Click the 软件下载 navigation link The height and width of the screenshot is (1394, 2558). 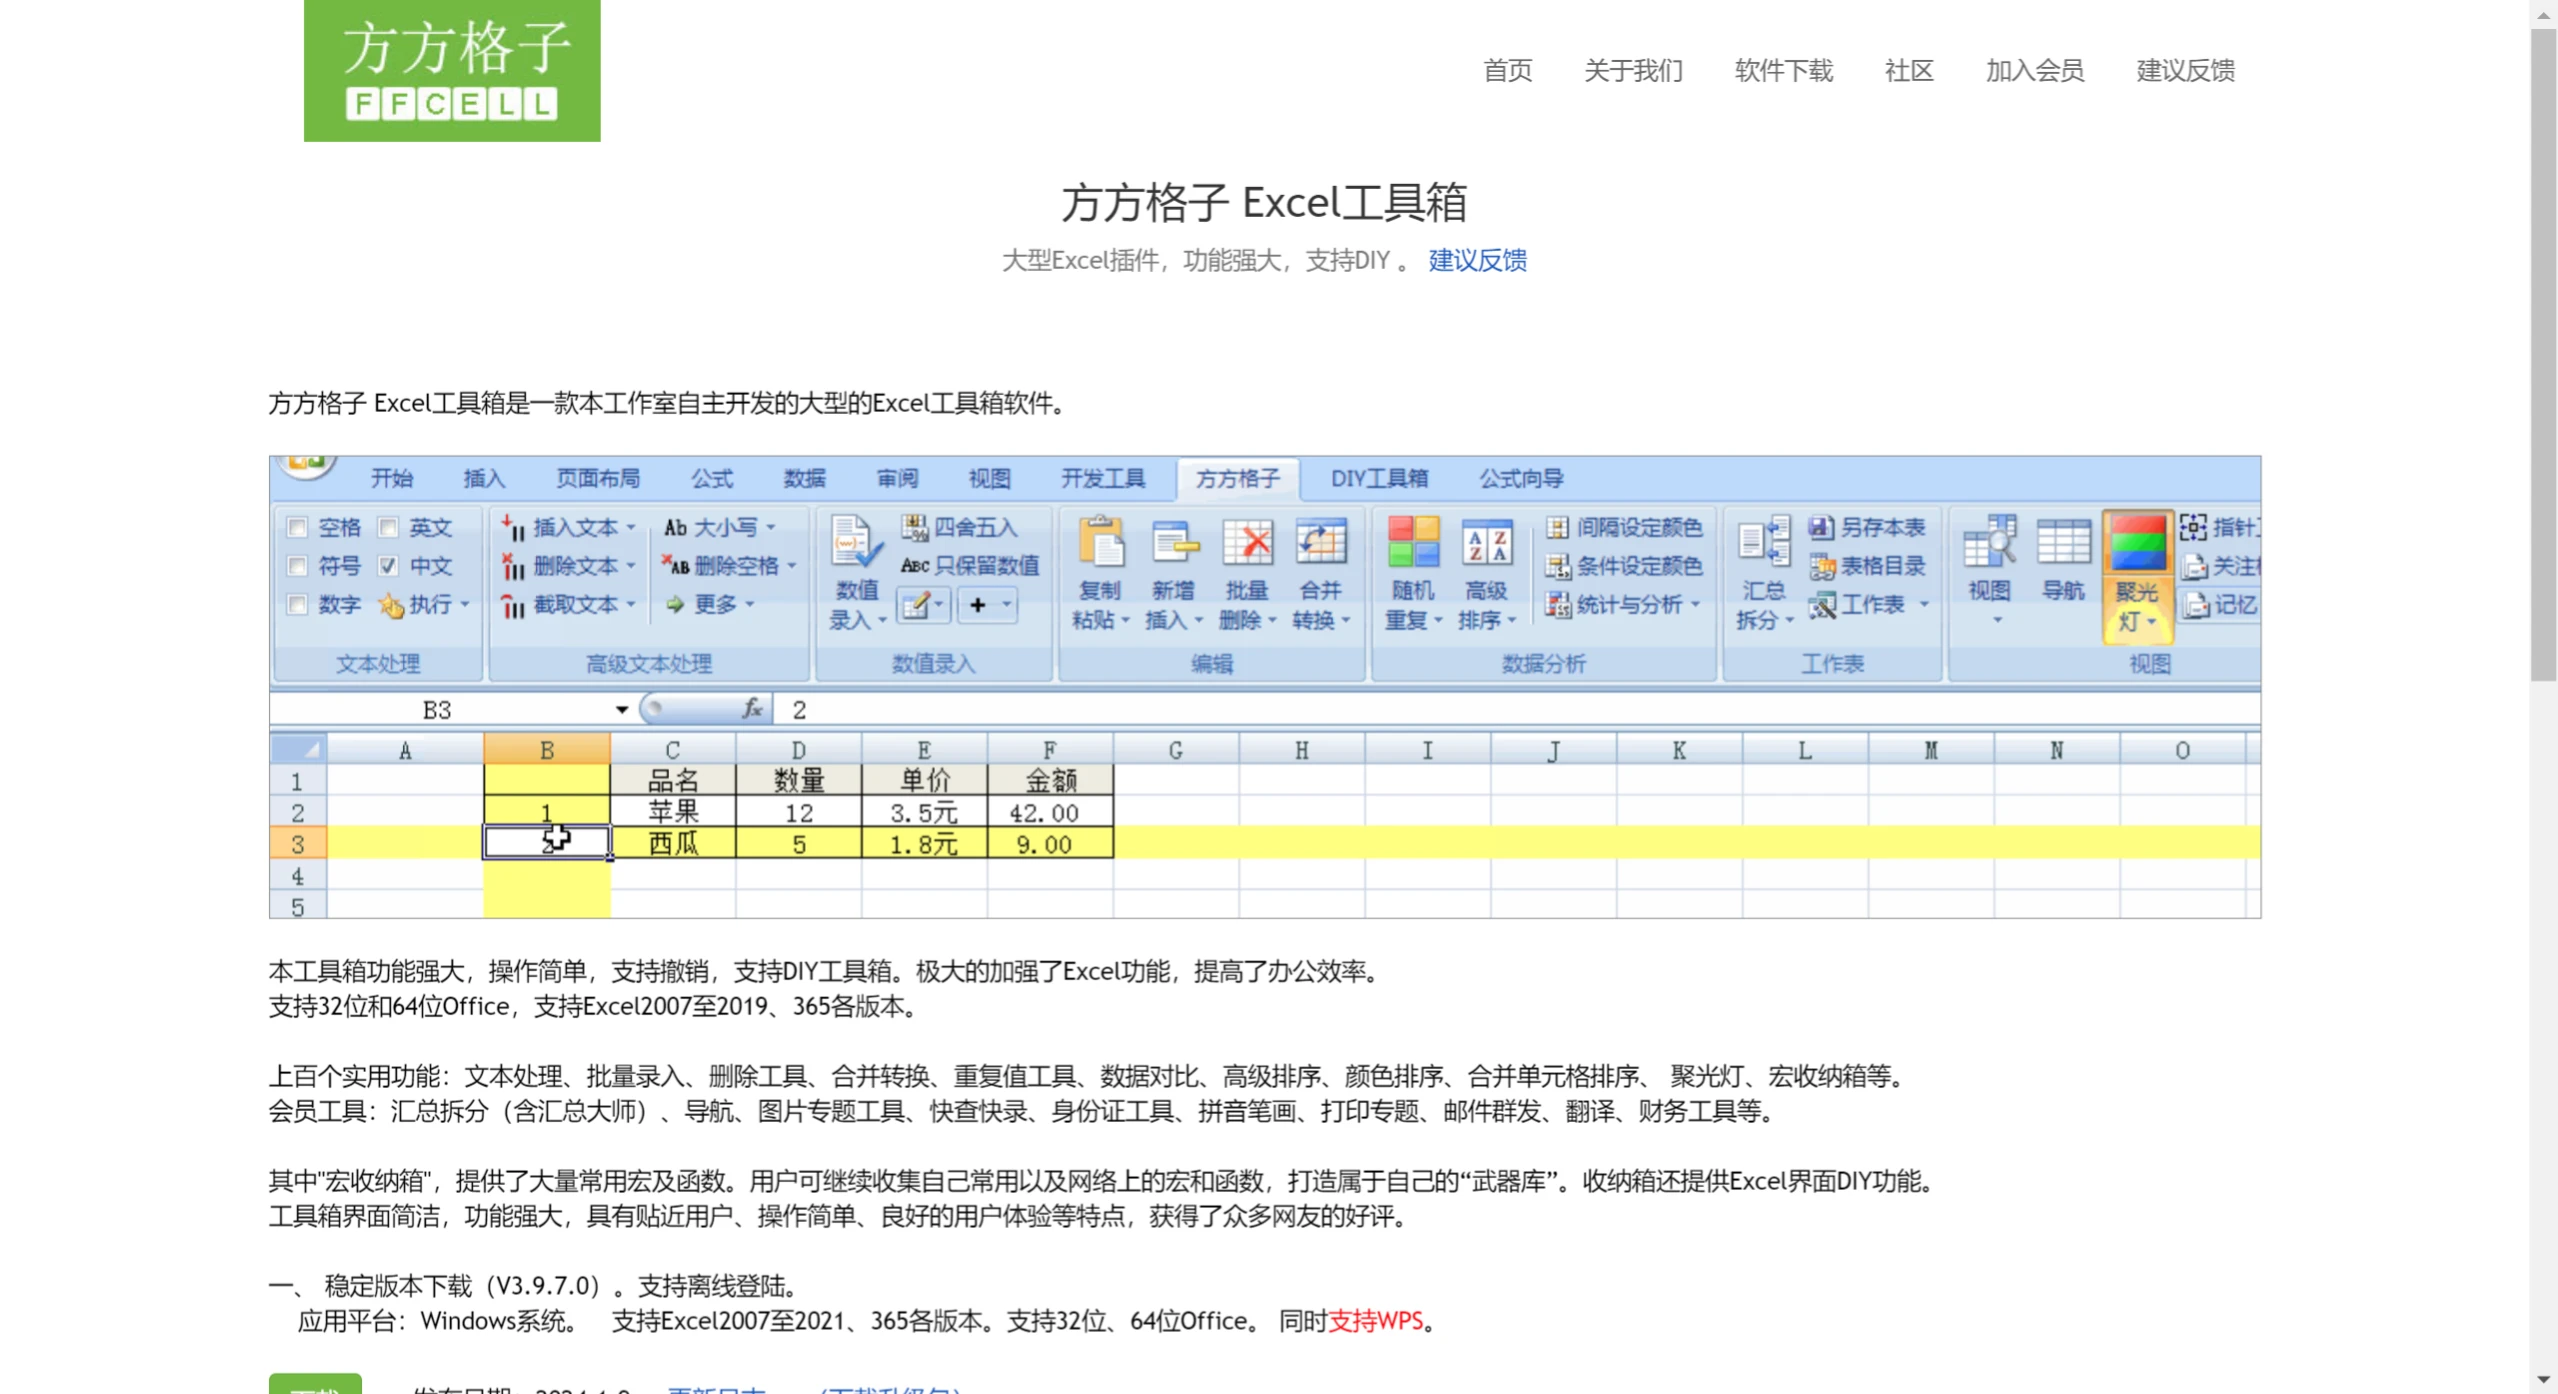coord(1782,70)
